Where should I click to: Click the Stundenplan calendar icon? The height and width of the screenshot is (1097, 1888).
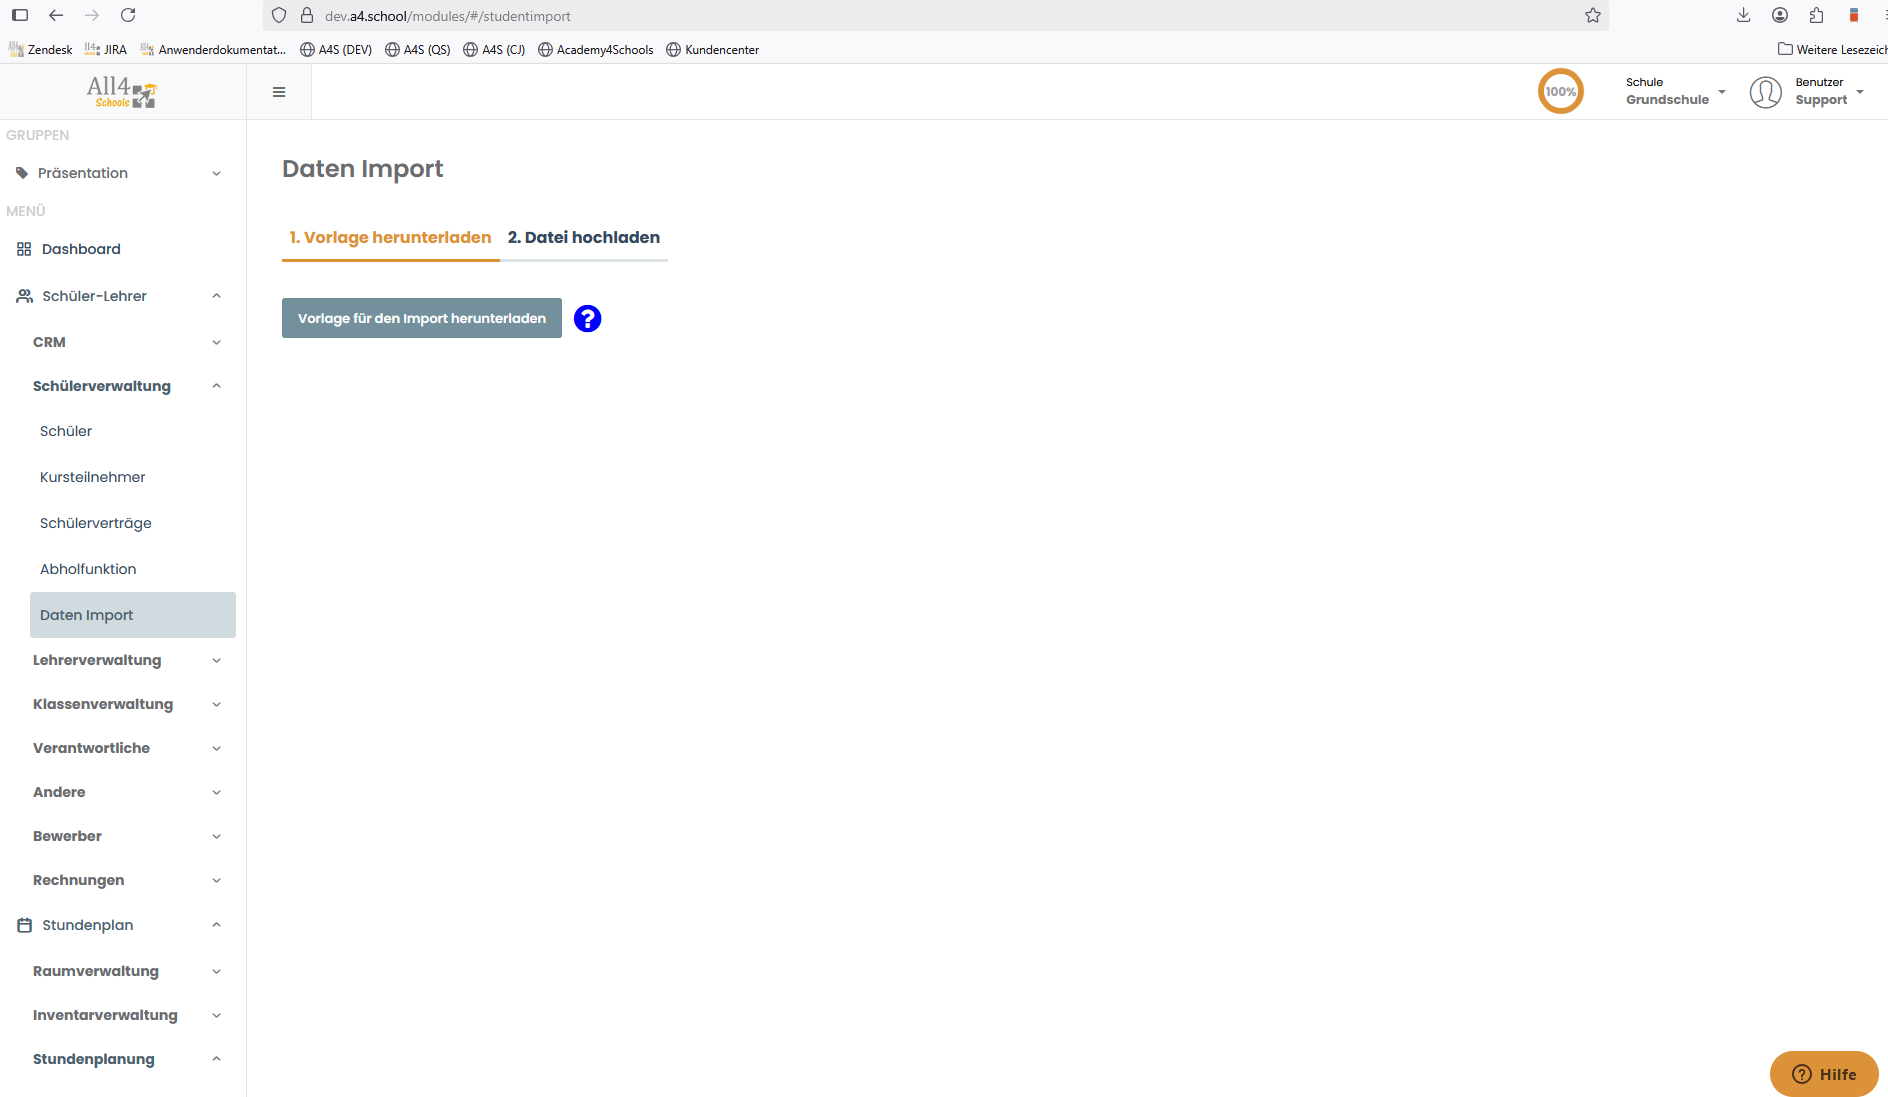point(24,925)
